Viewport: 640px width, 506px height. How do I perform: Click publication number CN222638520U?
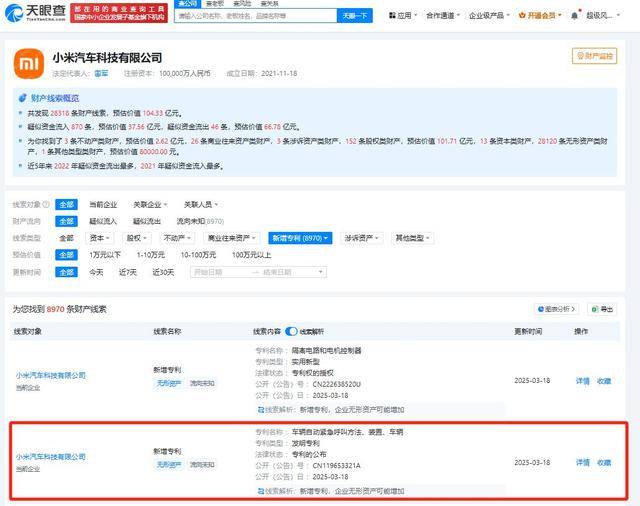pyautogui.click(x=337, y=384)
